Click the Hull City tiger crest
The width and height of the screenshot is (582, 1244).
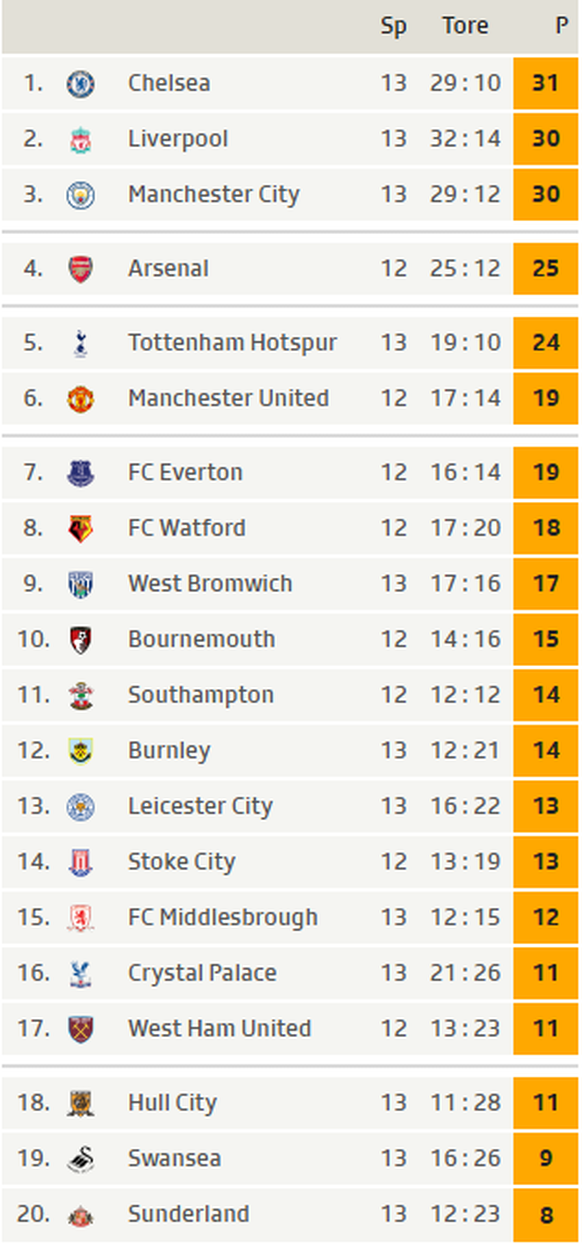[81, 1104]
